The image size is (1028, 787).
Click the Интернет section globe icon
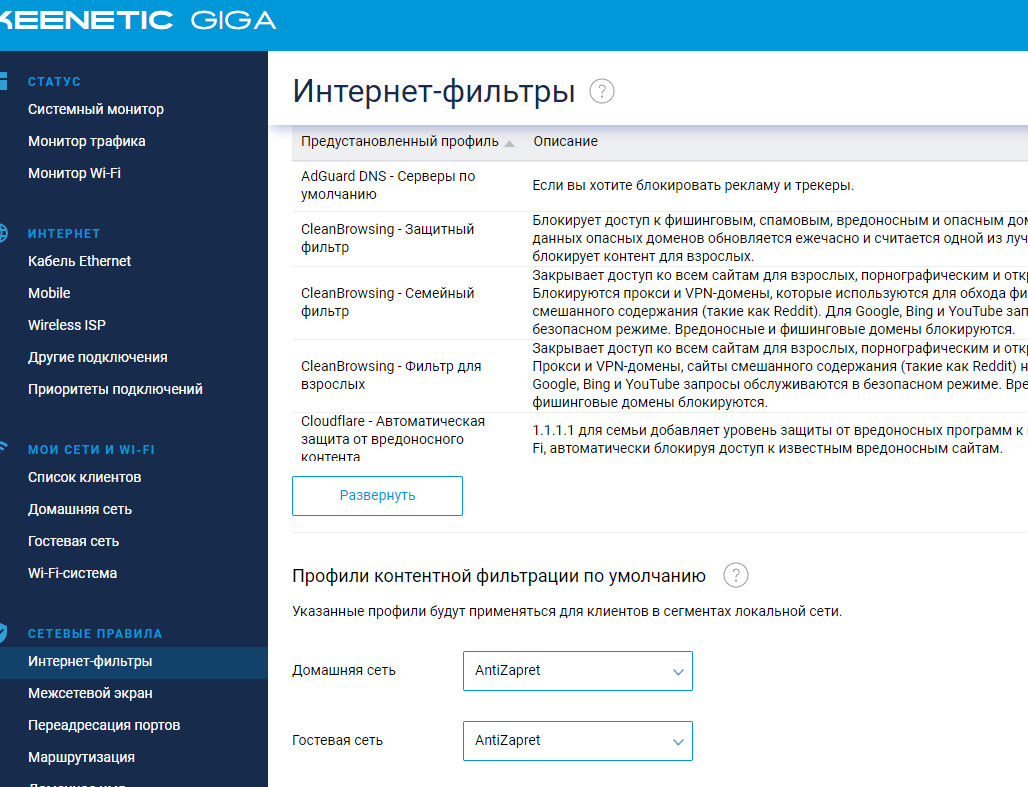(x=3, y=233)
